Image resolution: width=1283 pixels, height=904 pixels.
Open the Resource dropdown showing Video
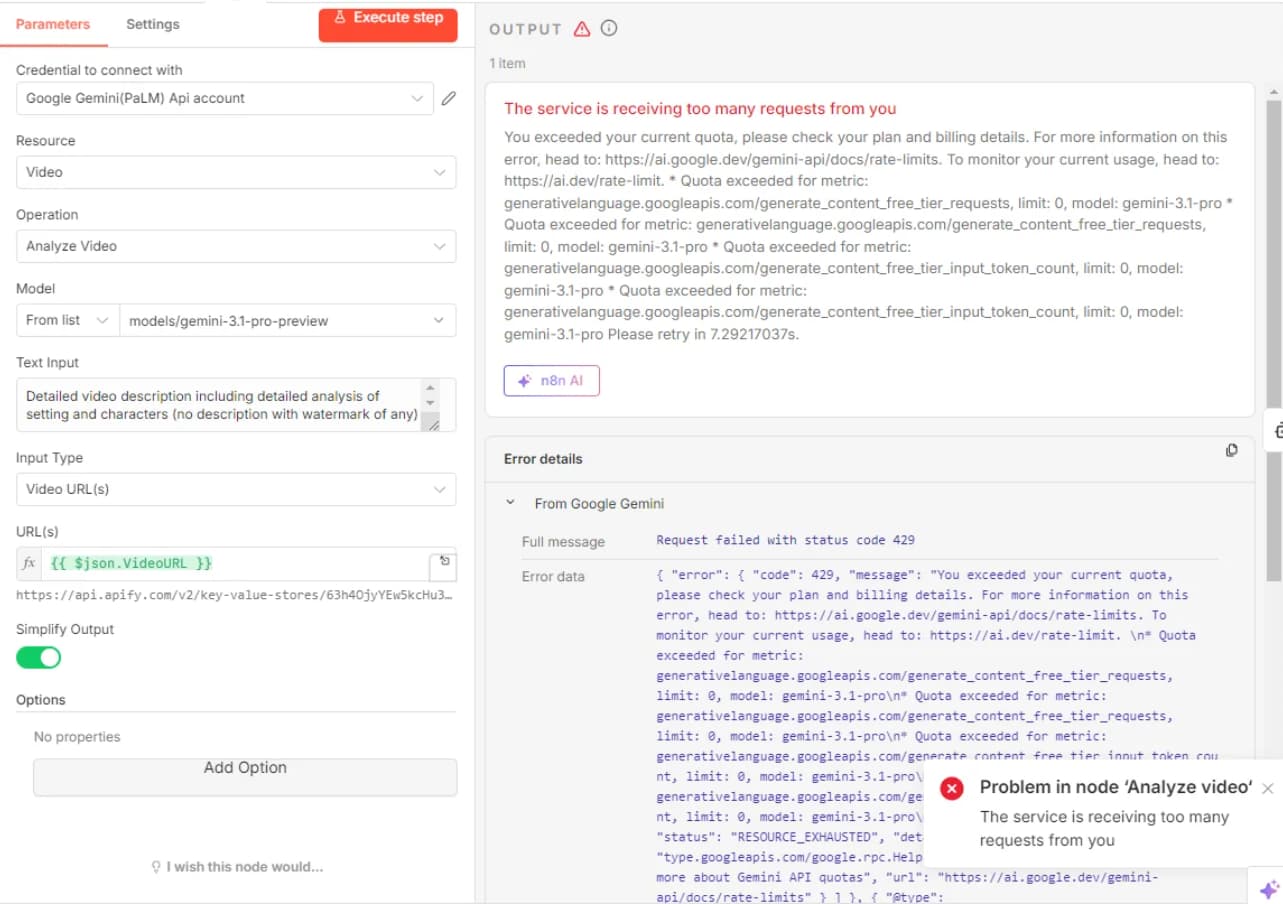tap(236, 172)
